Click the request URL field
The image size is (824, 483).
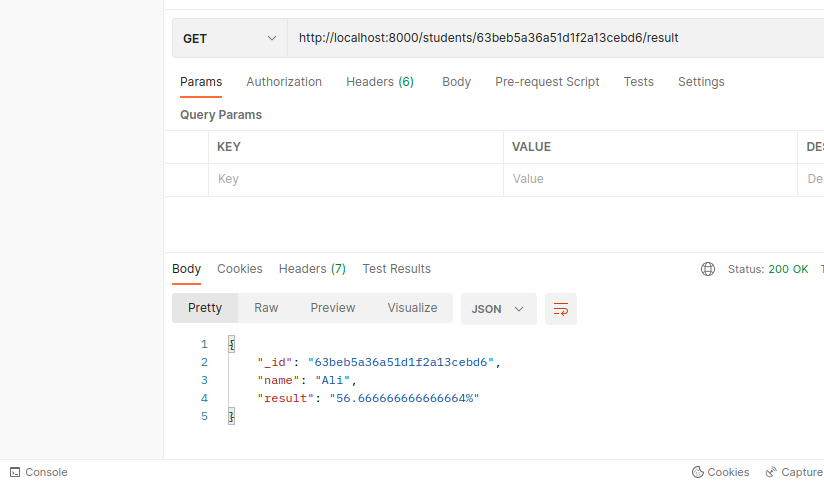coord(550,38)
